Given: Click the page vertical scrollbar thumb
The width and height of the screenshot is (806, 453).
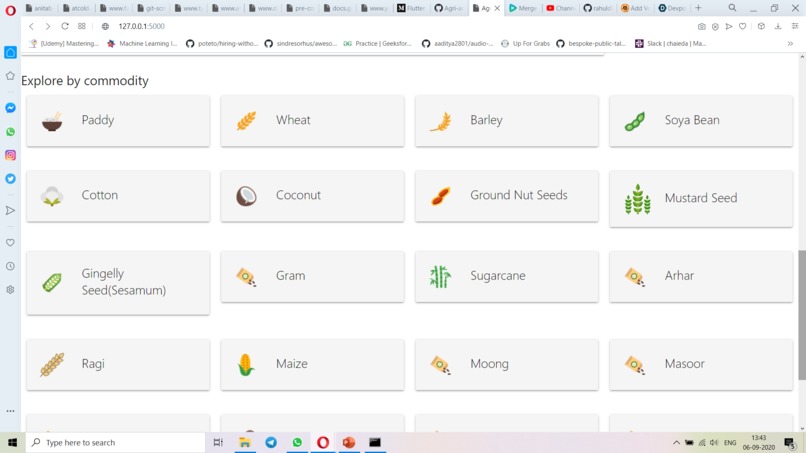Looking at the screenshot, I should coord(802,315).
